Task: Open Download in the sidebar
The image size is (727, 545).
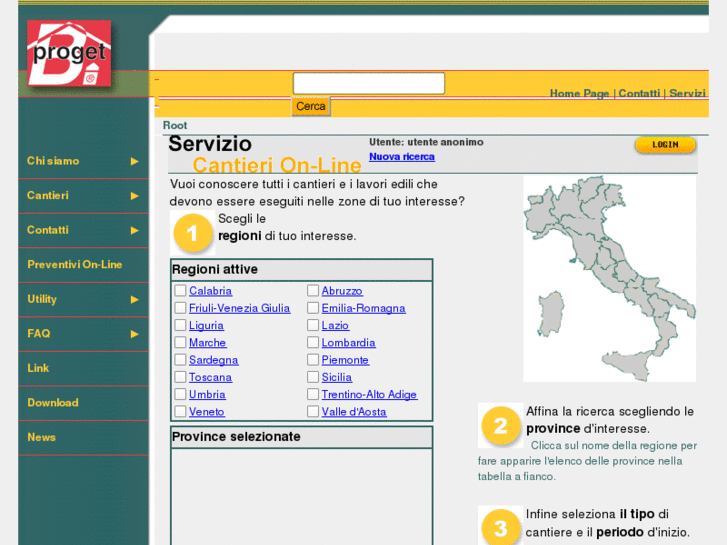Action: click(53, 403)
